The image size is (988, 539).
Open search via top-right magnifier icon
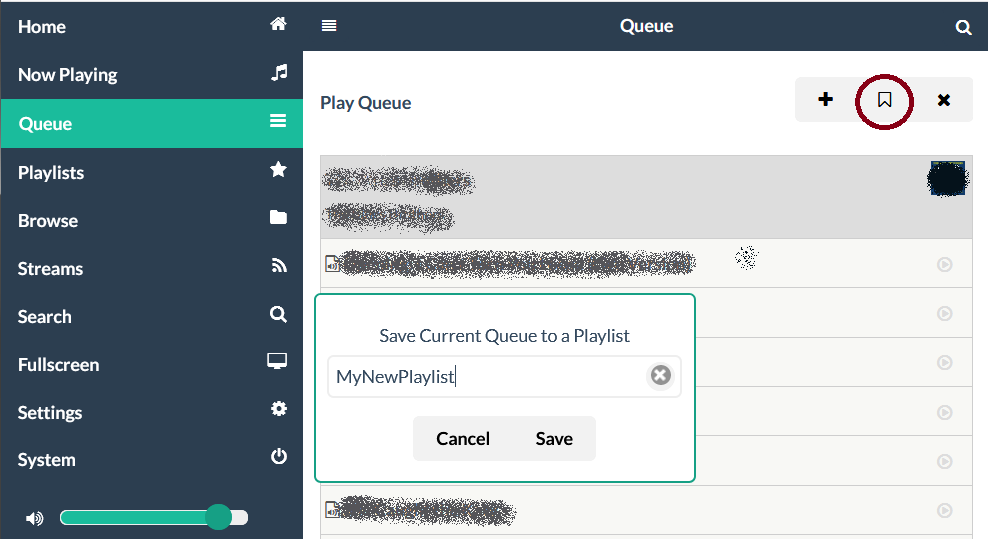click(x=963, y=28)
